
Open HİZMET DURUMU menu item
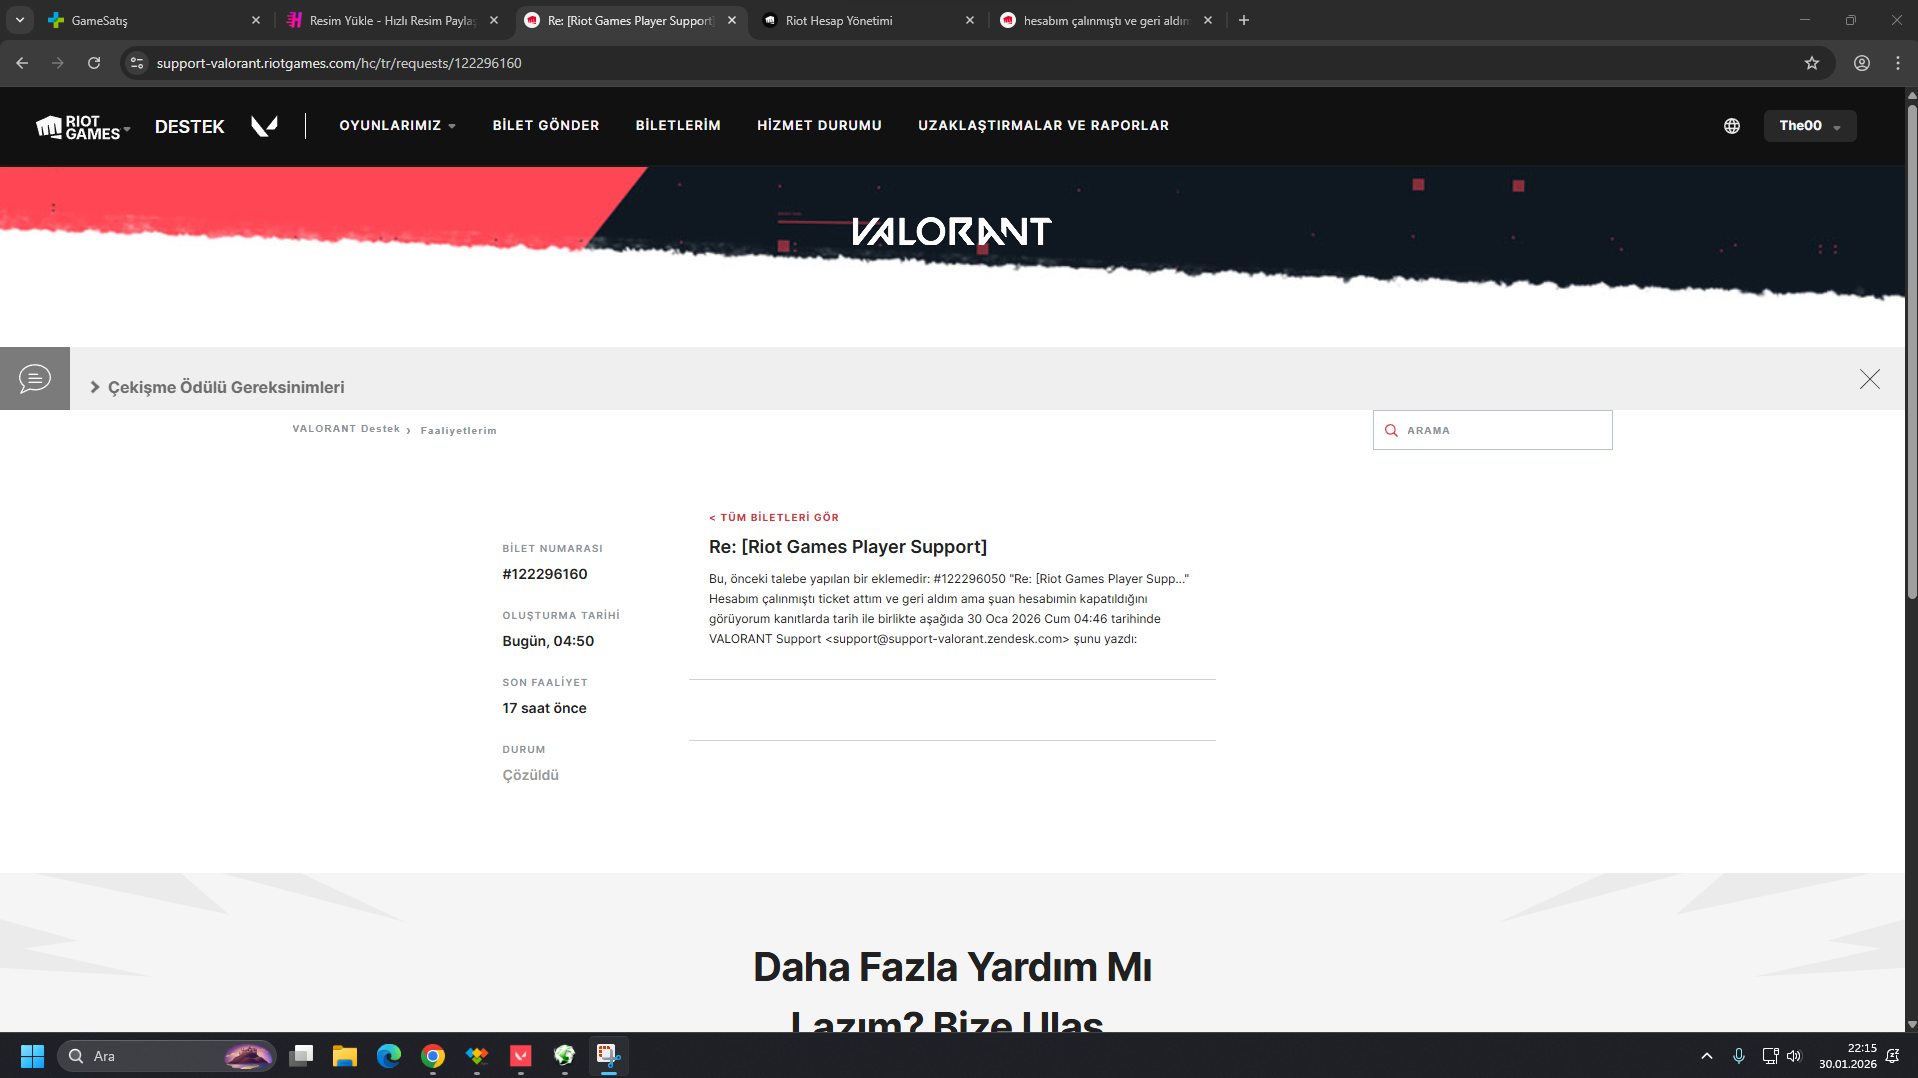pos(819,126)
